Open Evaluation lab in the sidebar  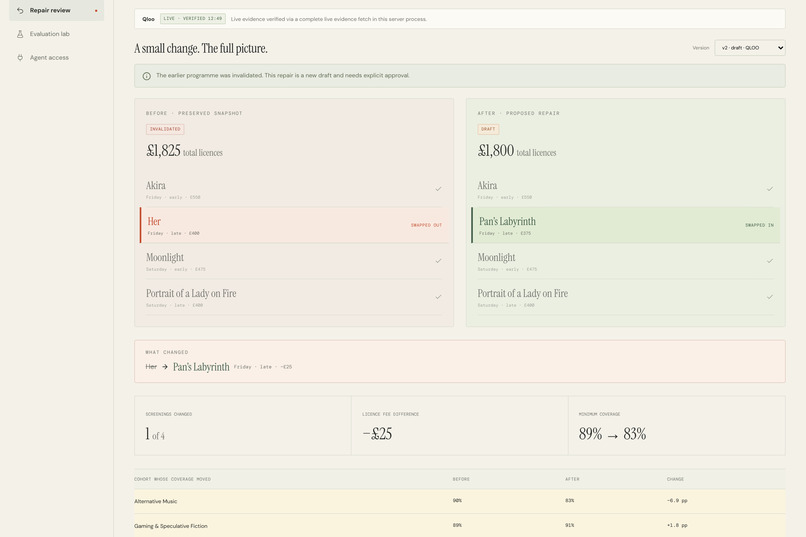[49, 34]
